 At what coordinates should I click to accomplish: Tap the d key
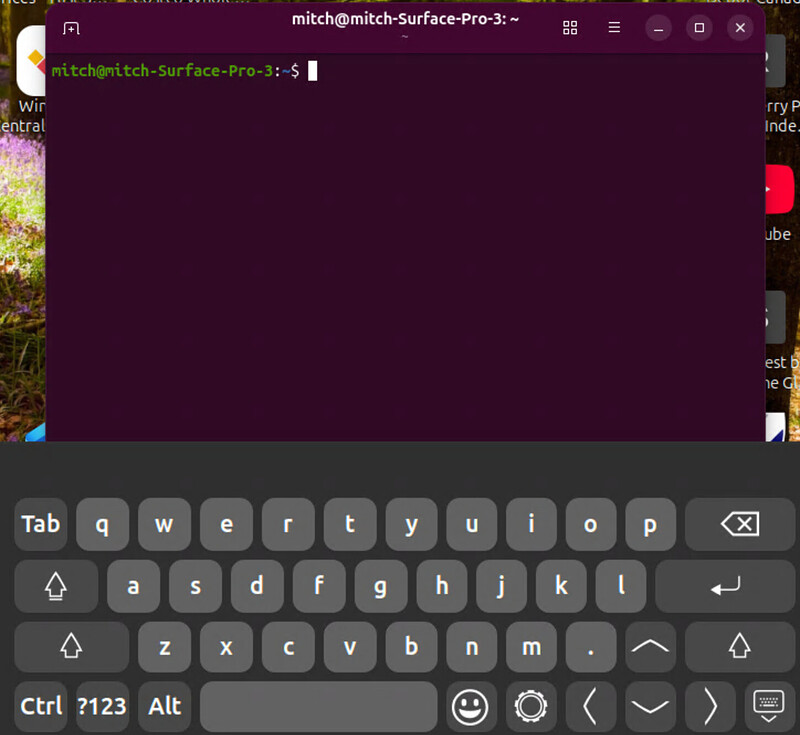257,586
